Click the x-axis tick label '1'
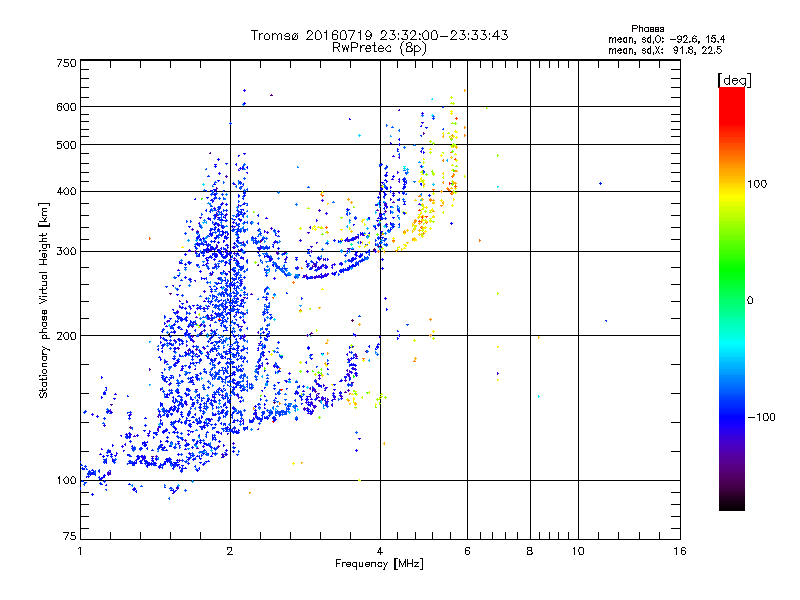800x600 pixels. pos(80,551)
